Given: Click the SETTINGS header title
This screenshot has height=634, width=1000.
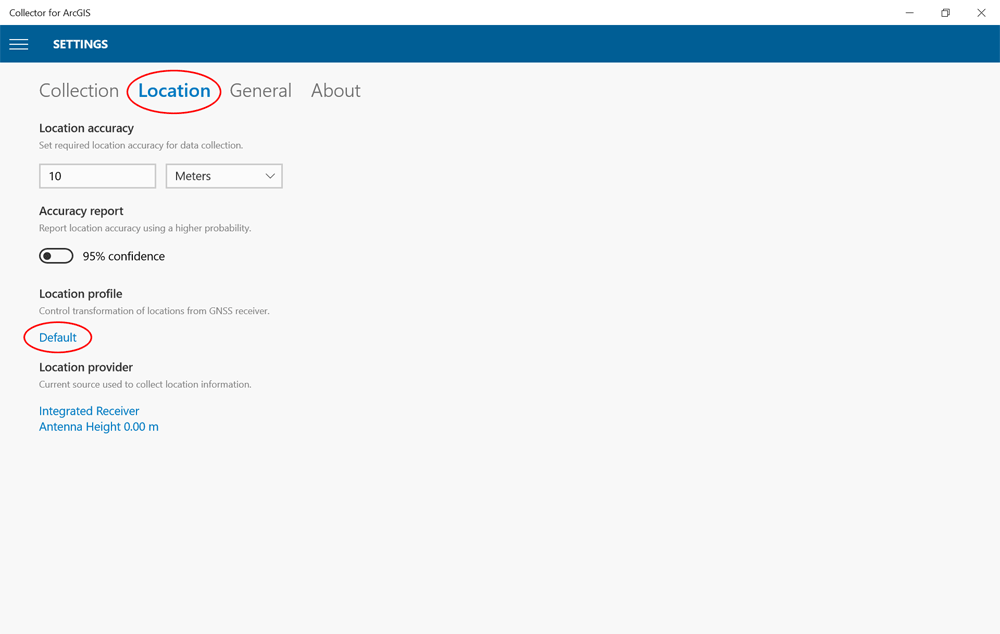Looking at the screenshot, I should pyautogui.click(x=80, y=44).
